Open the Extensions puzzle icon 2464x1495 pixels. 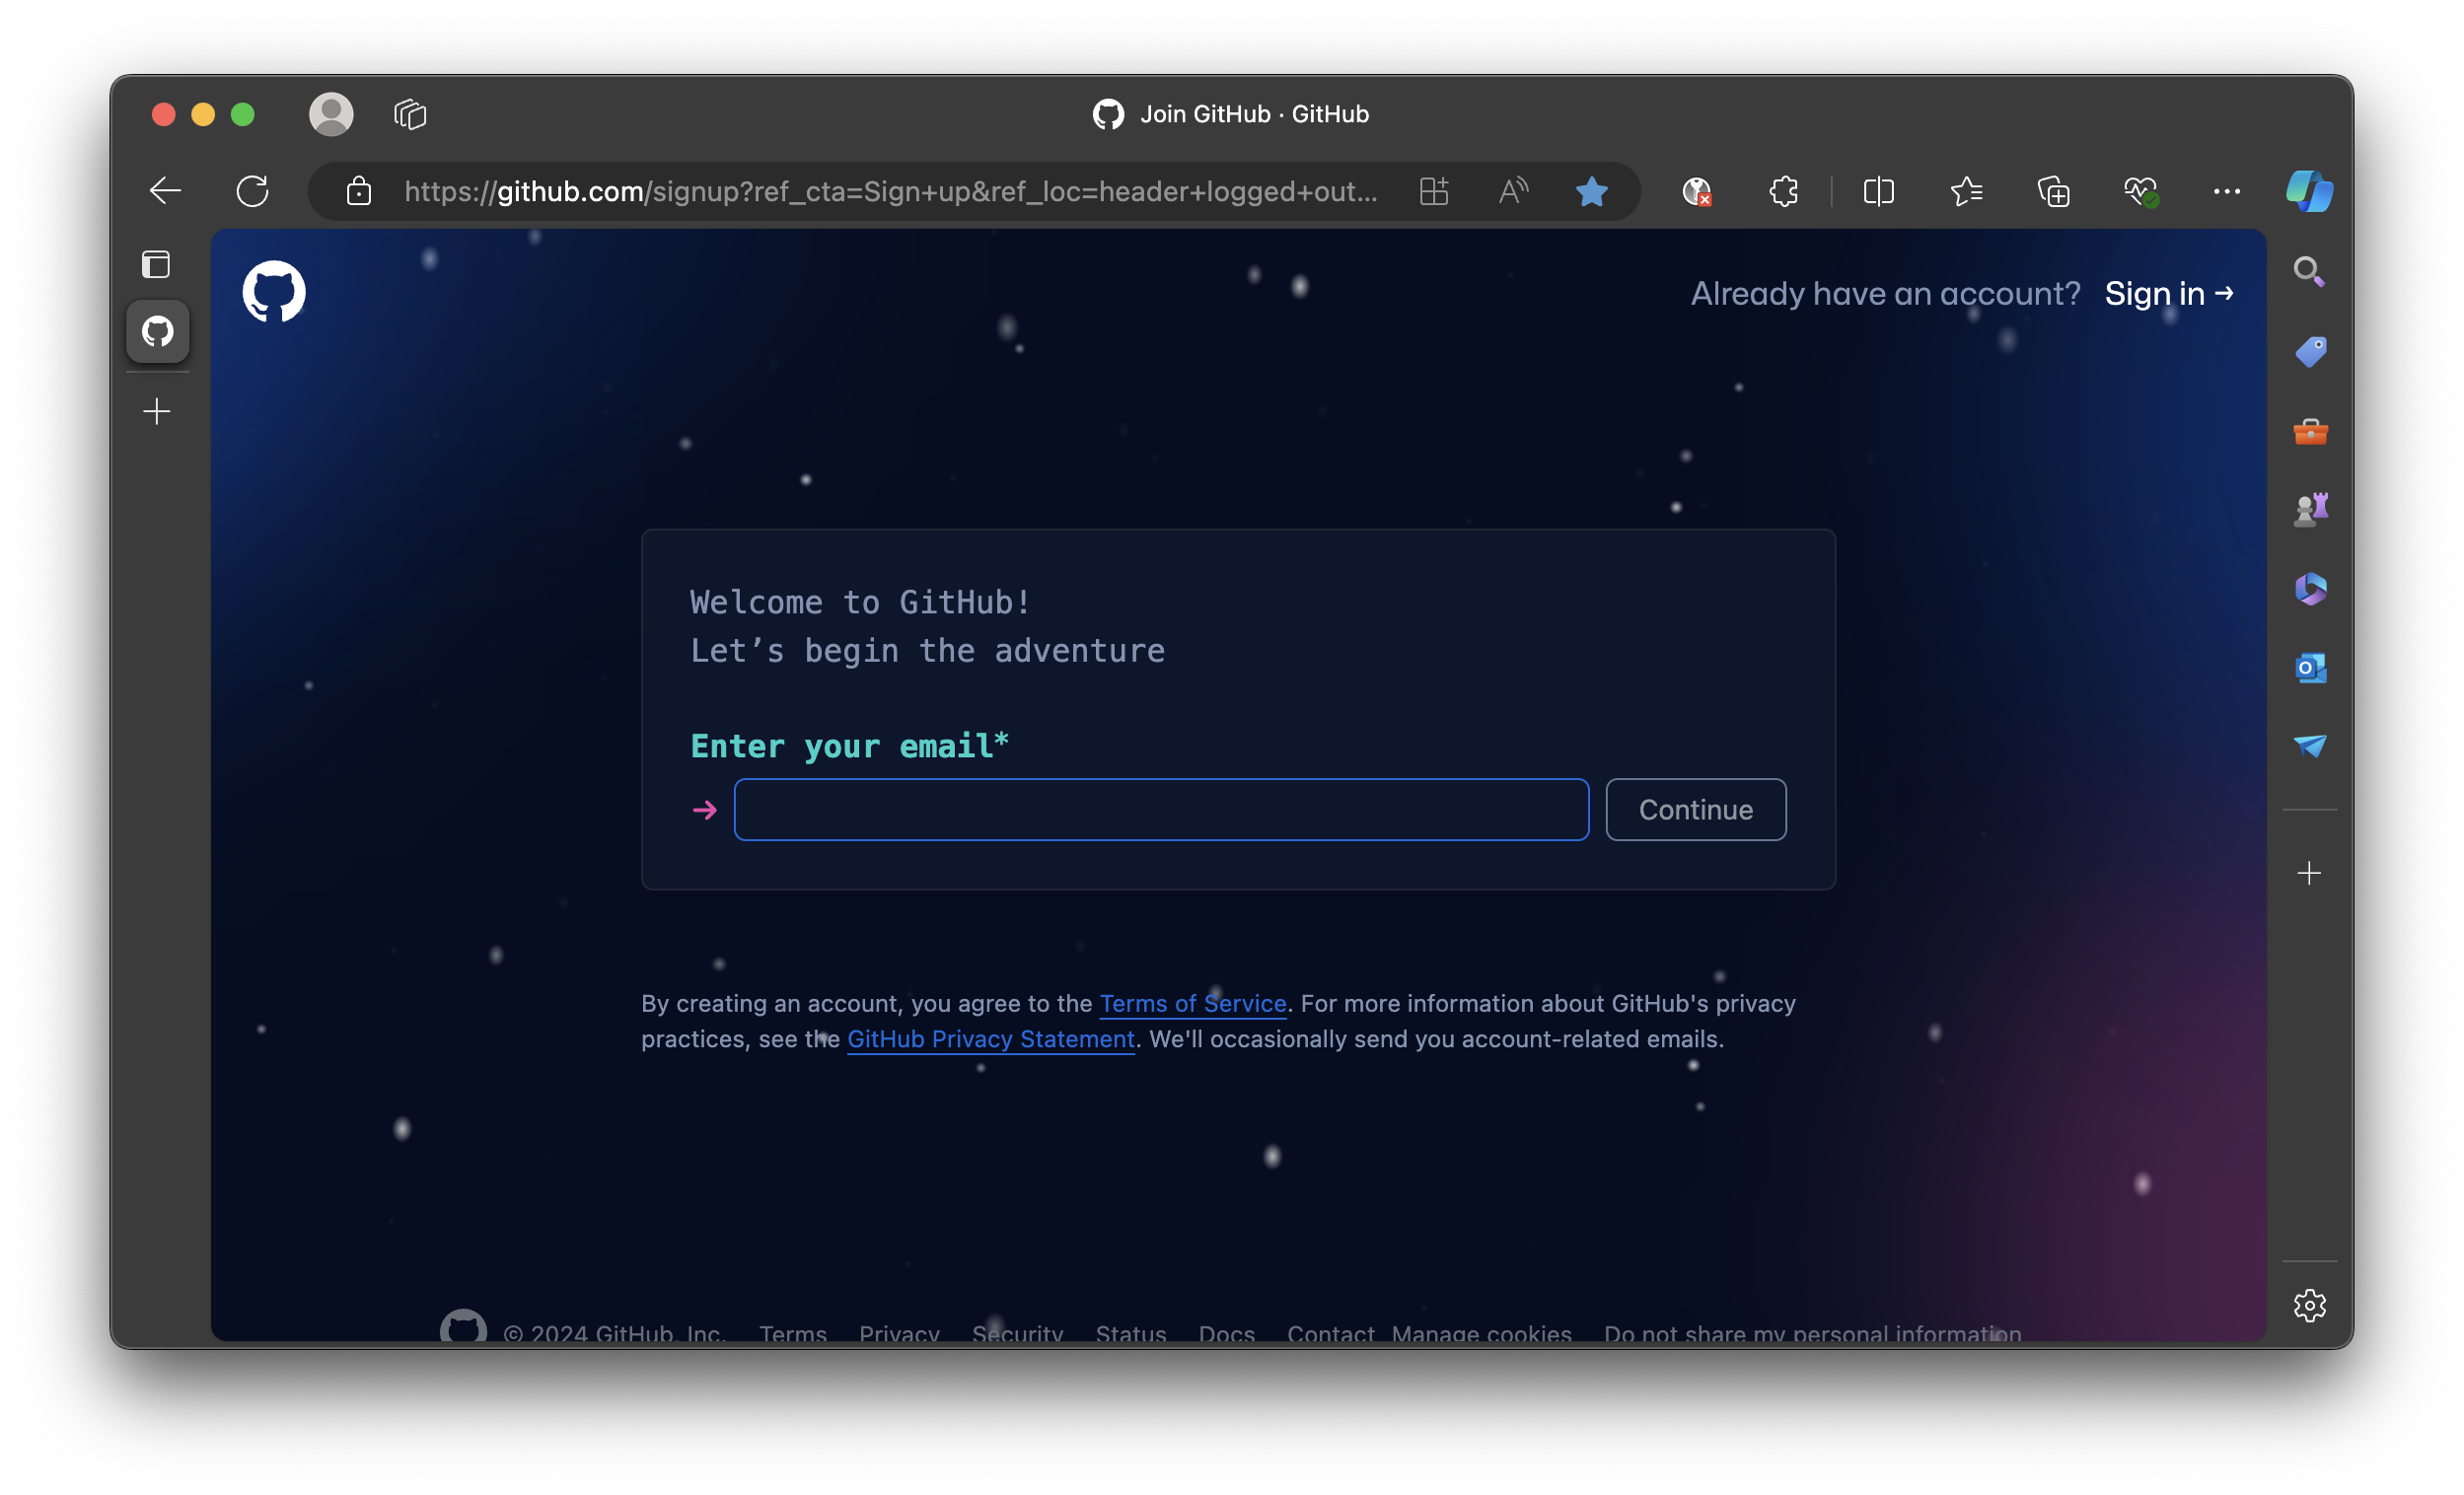(1783, 191)
